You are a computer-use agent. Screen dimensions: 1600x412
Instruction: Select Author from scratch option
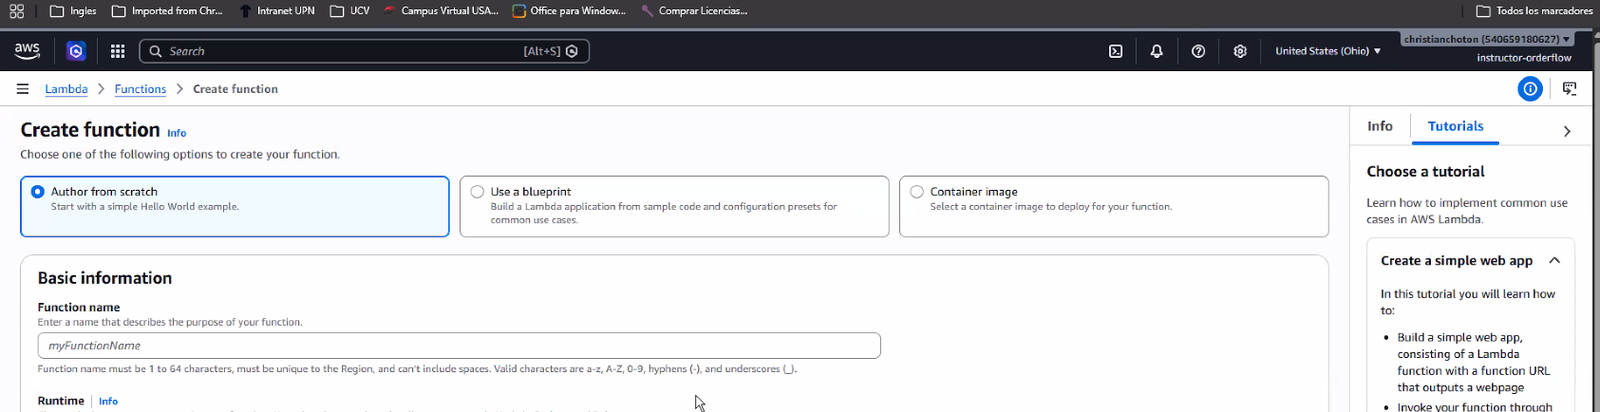[x=235, y=206]
